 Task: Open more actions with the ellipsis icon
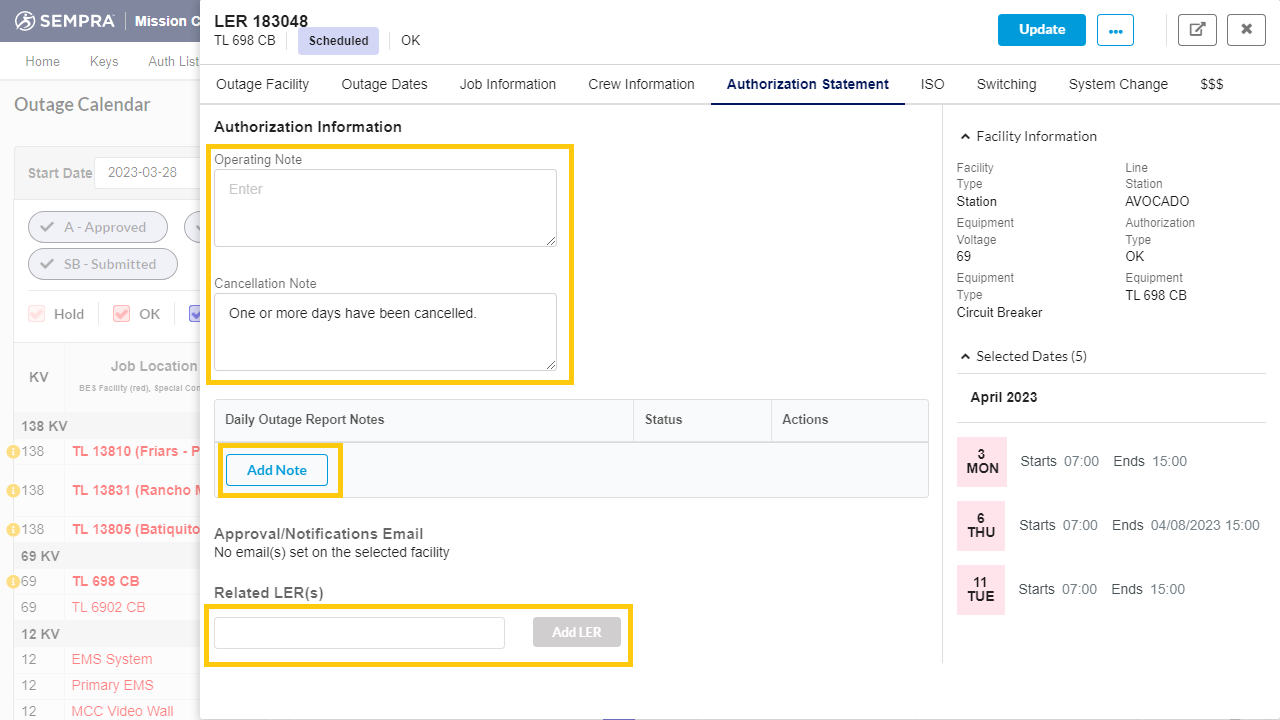pyautogui.click(x=1115, y=30)
